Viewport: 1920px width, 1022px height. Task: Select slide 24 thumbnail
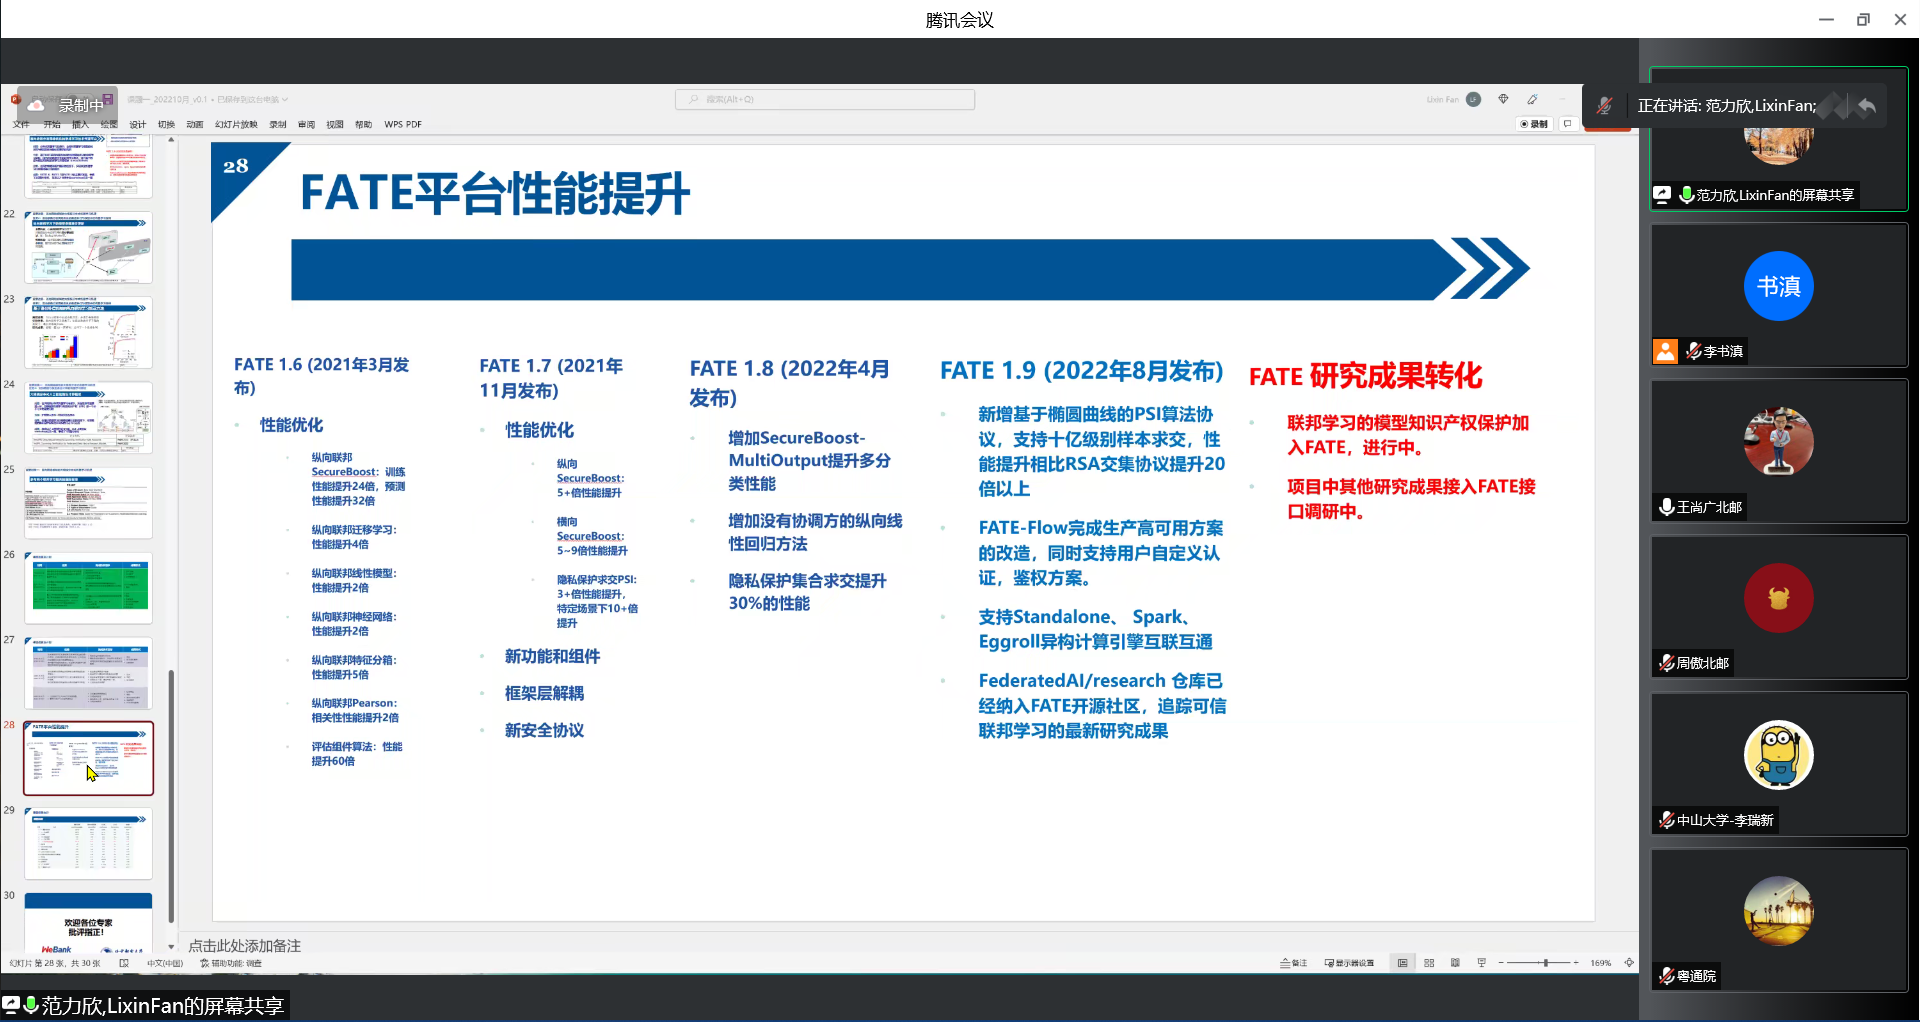tap(89, 417)
